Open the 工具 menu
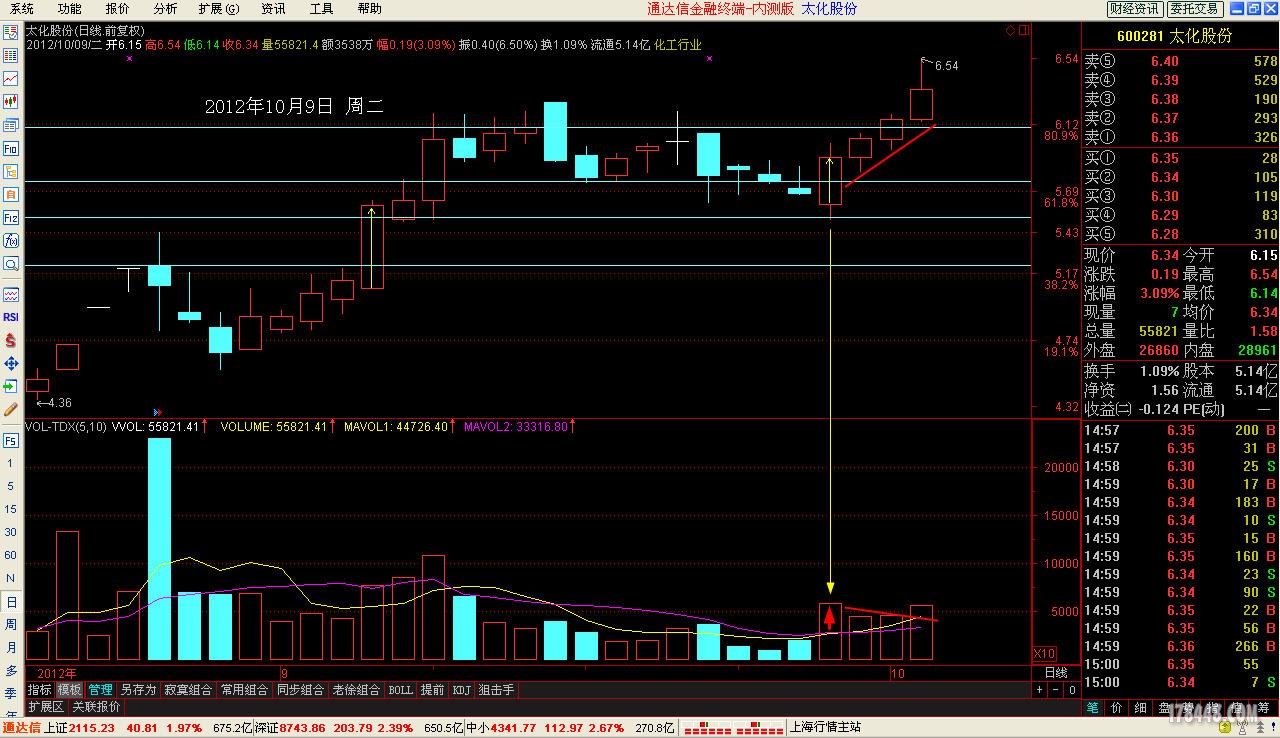 [321, 9]
